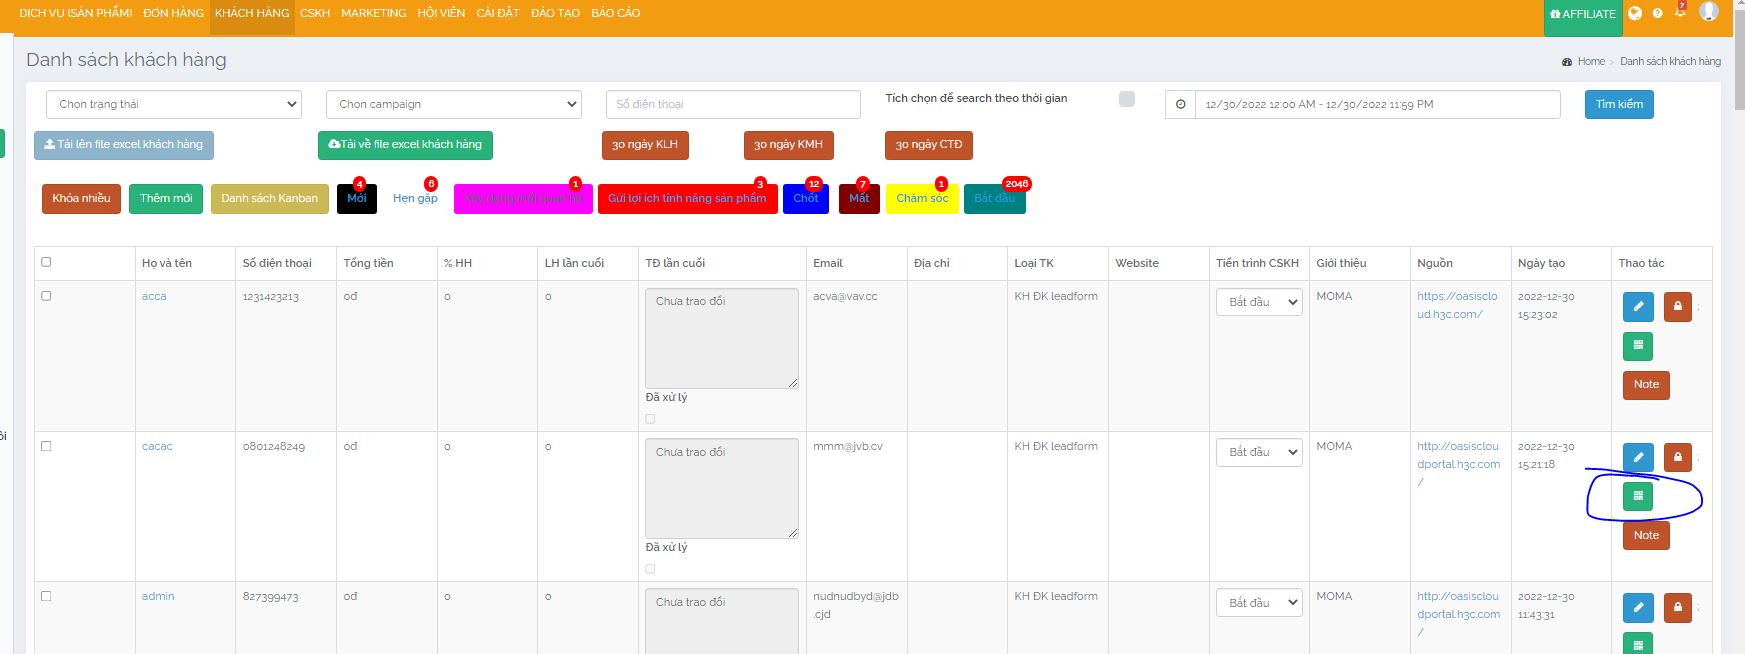
Task: Open the user avatar profile menu
Action: pyautogui.click(x=1709, y=12)
